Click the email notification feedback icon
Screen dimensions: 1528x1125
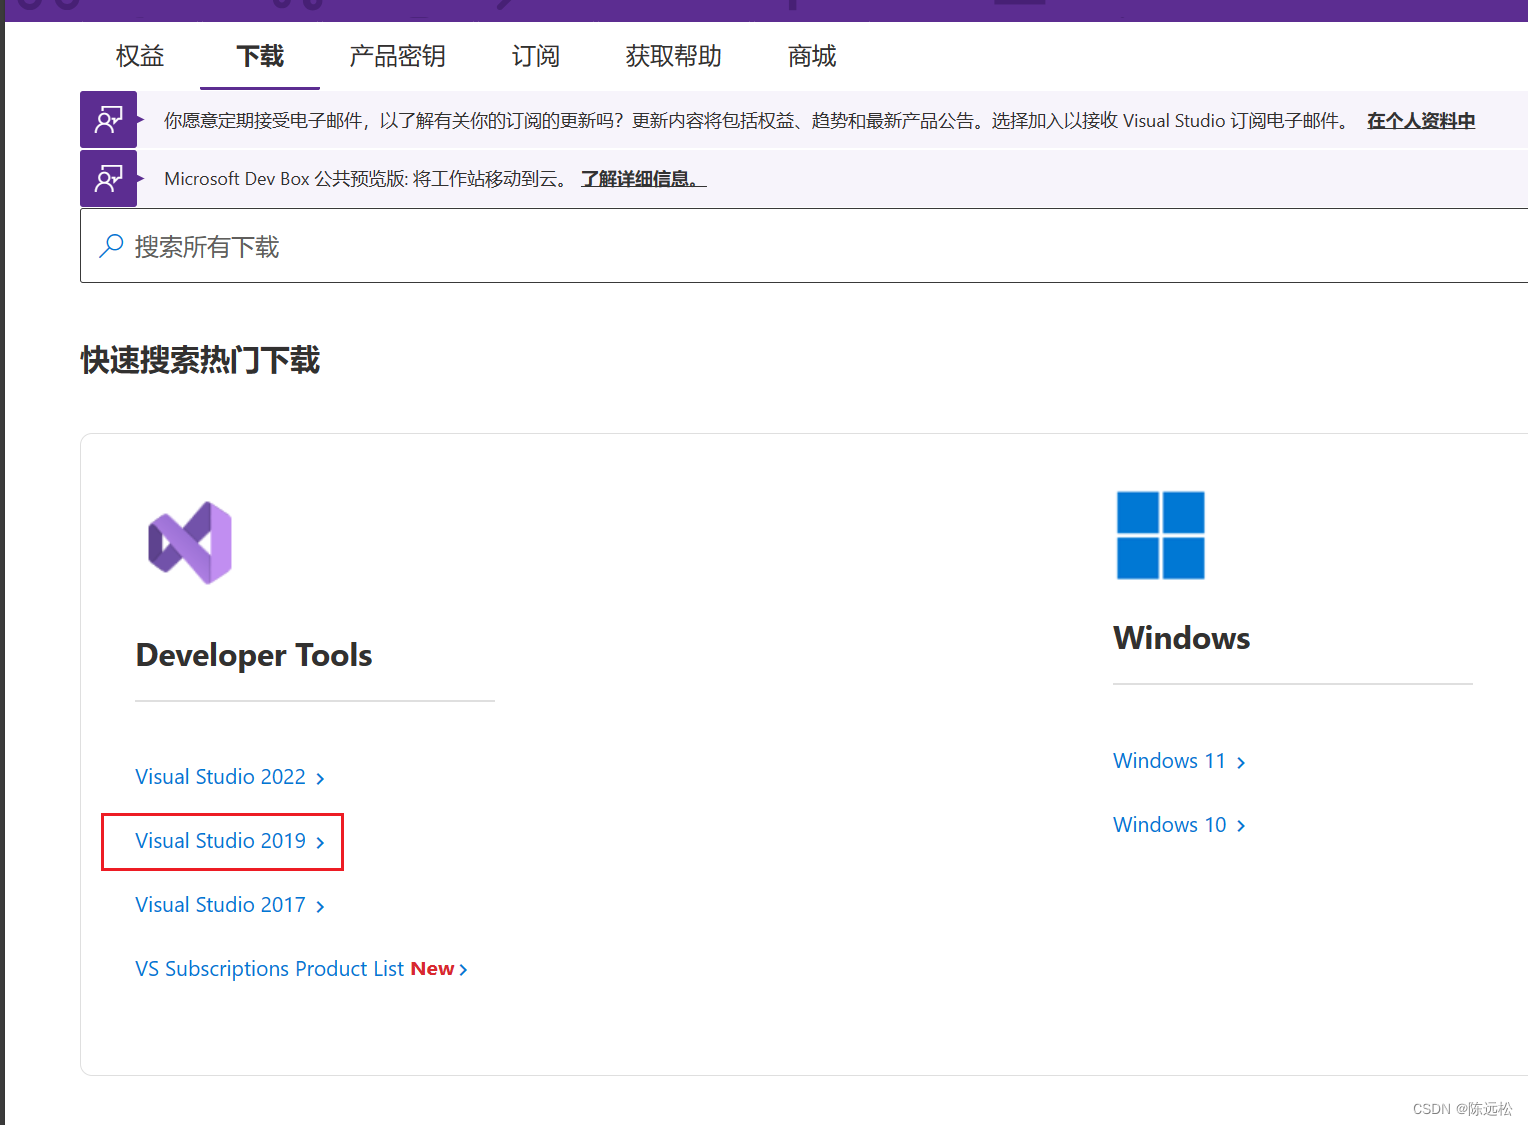[x=108, y=120]
